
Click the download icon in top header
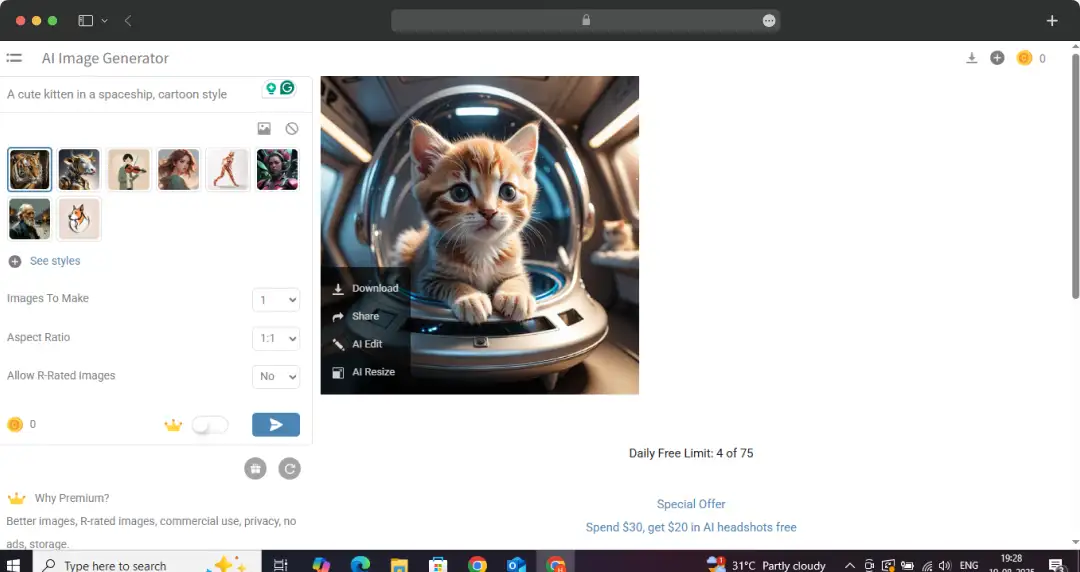click(x=971, y=59)
